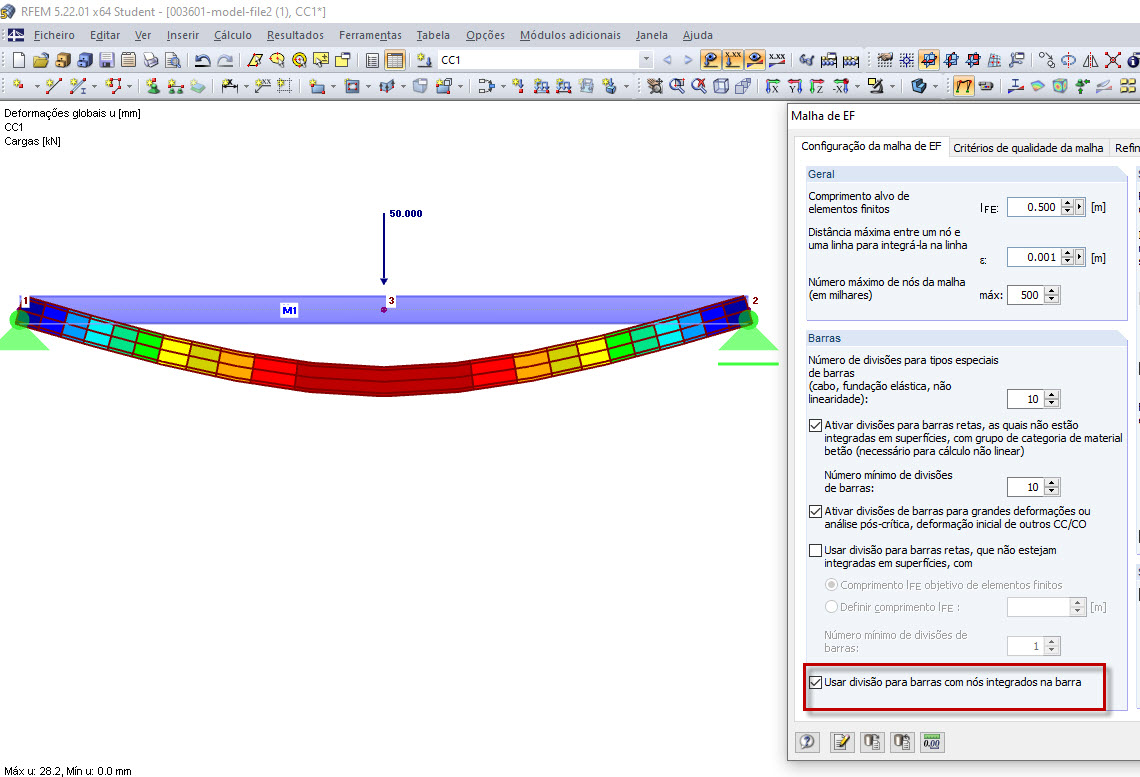Select member label M1 on the beam

click(x=289, y=310)
